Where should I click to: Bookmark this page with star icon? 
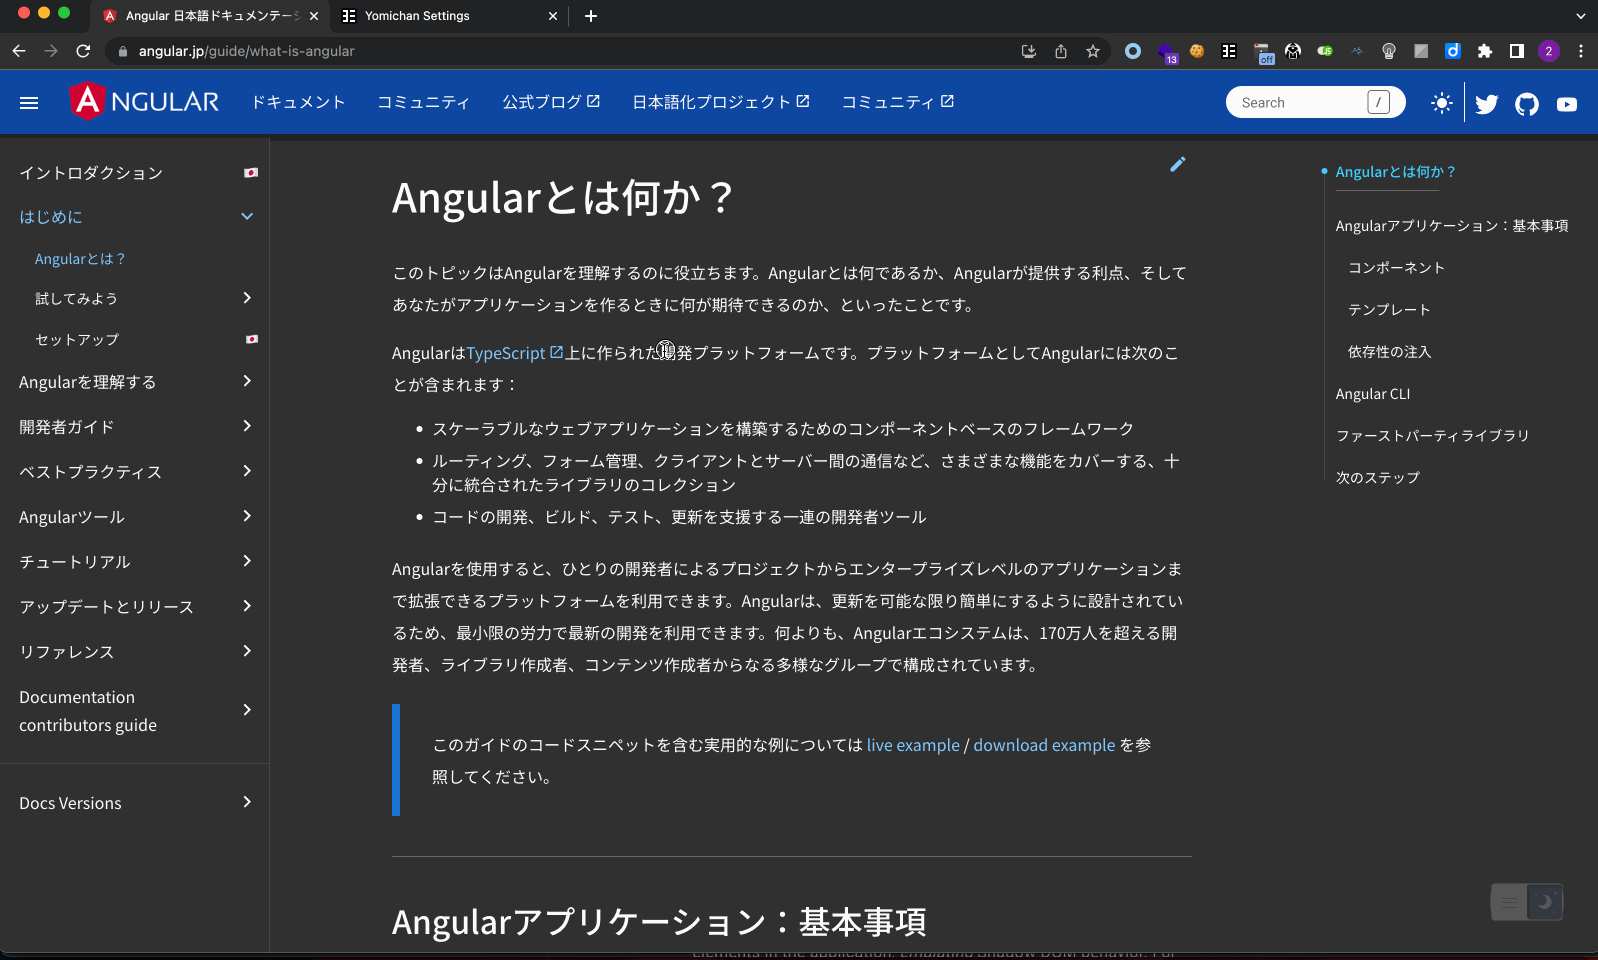point(1093,51)
